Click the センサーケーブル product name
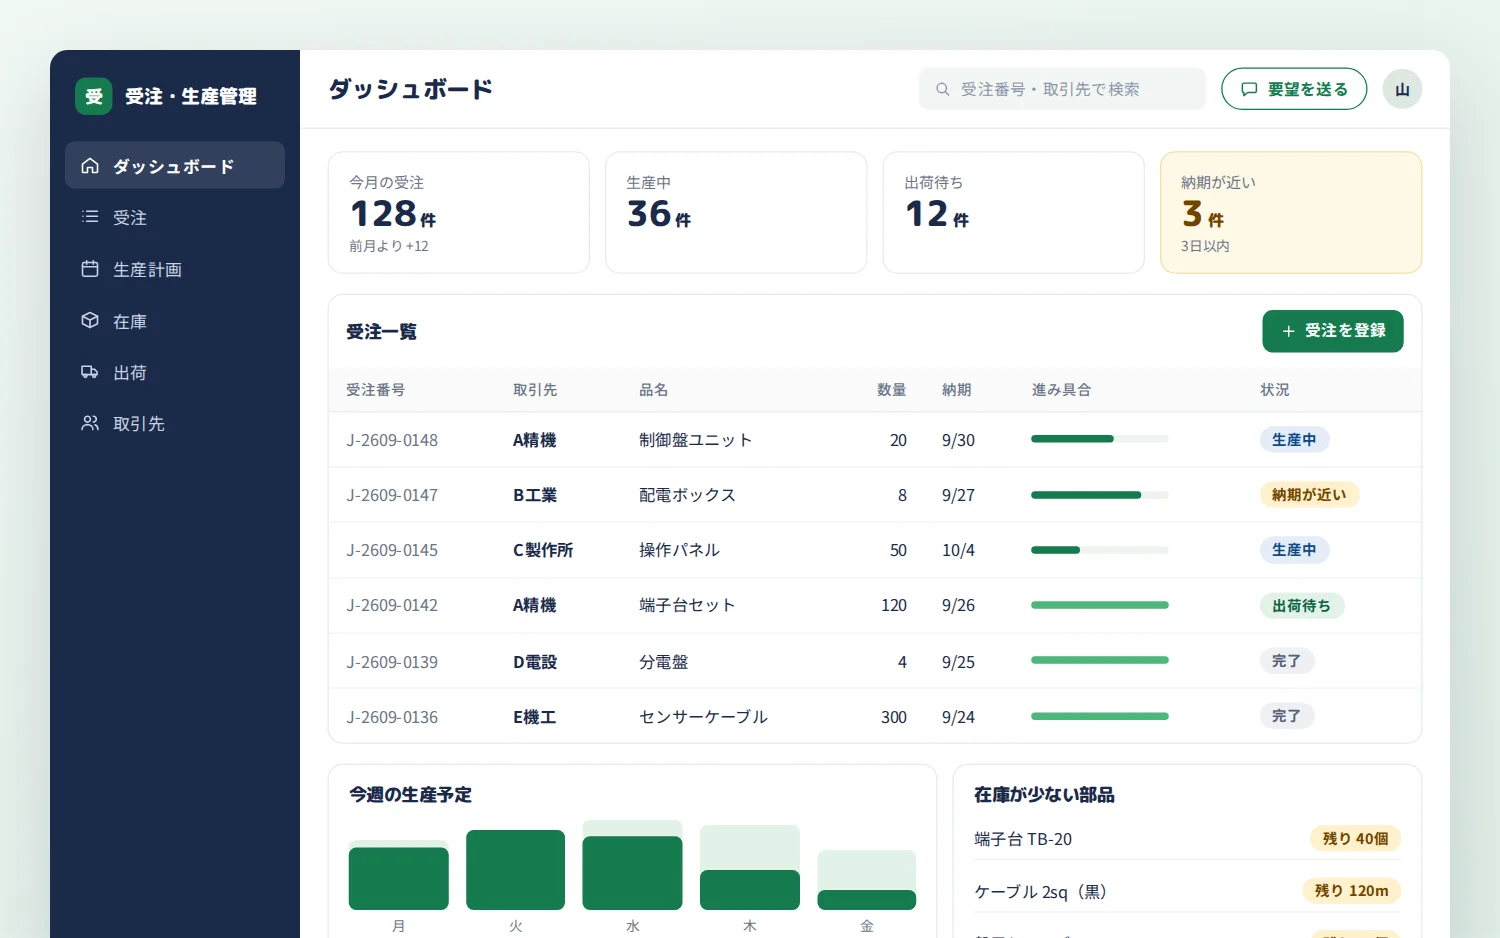Screen dimensions: 1500x938 (703, 717)
